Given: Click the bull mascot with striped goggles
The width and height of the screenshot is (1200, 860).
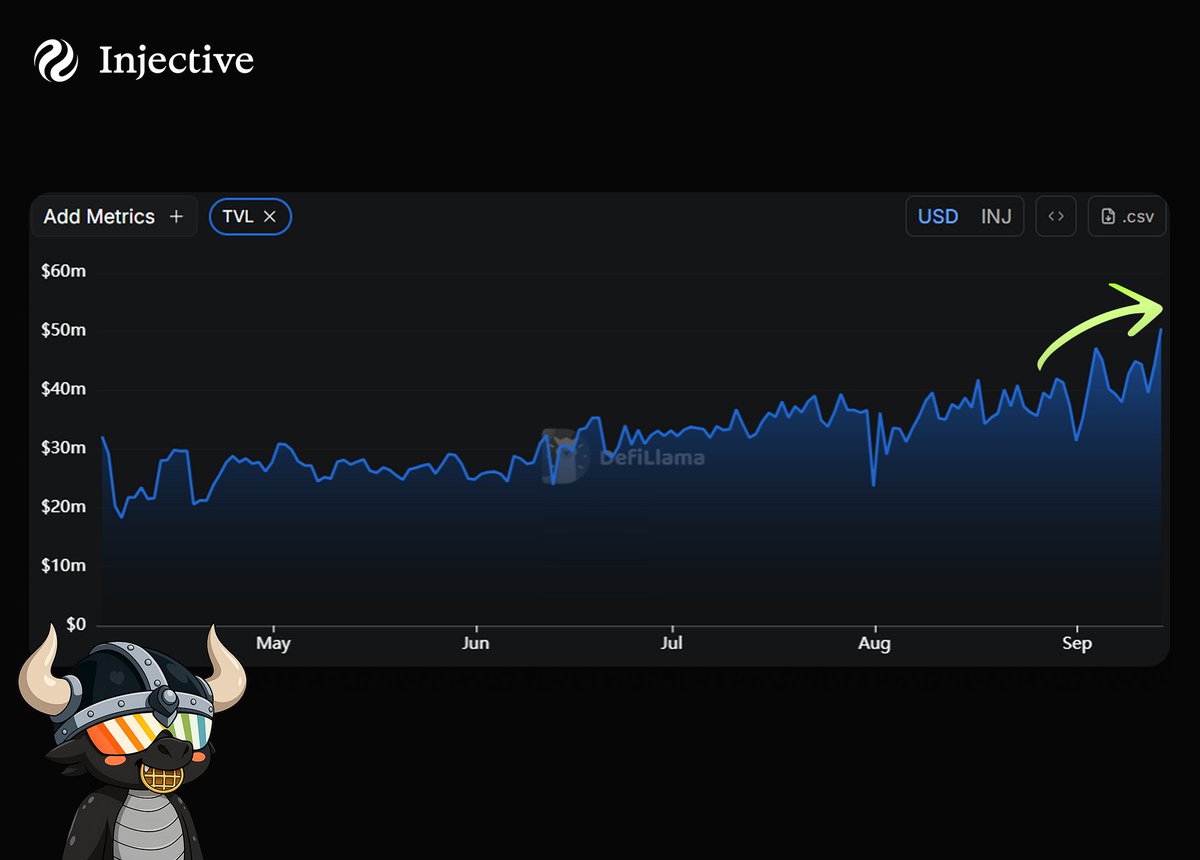Looking at the screenshot, I should pos(130,742).
